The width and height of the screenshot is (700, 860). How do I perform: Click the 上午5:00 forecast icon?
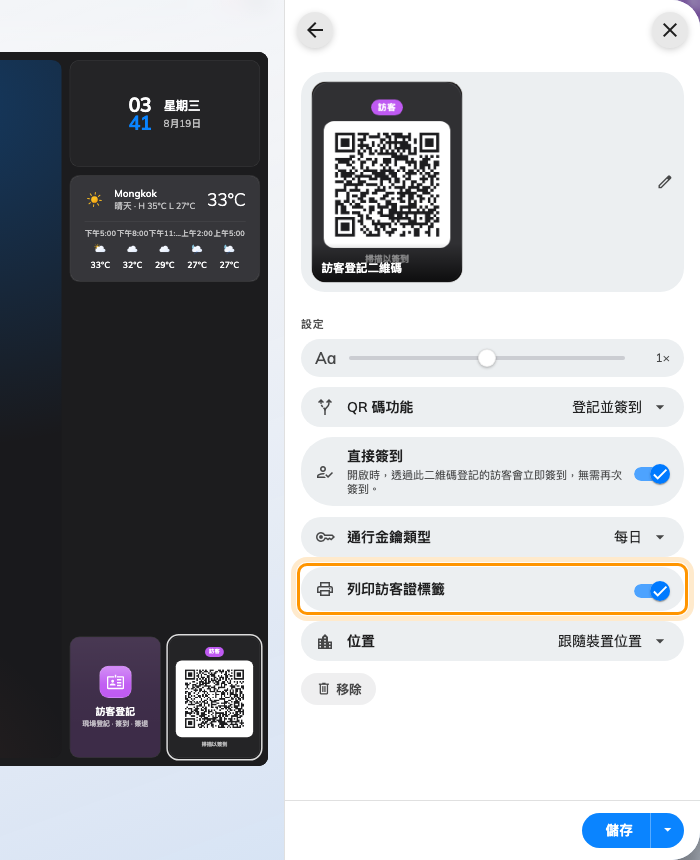229,249
